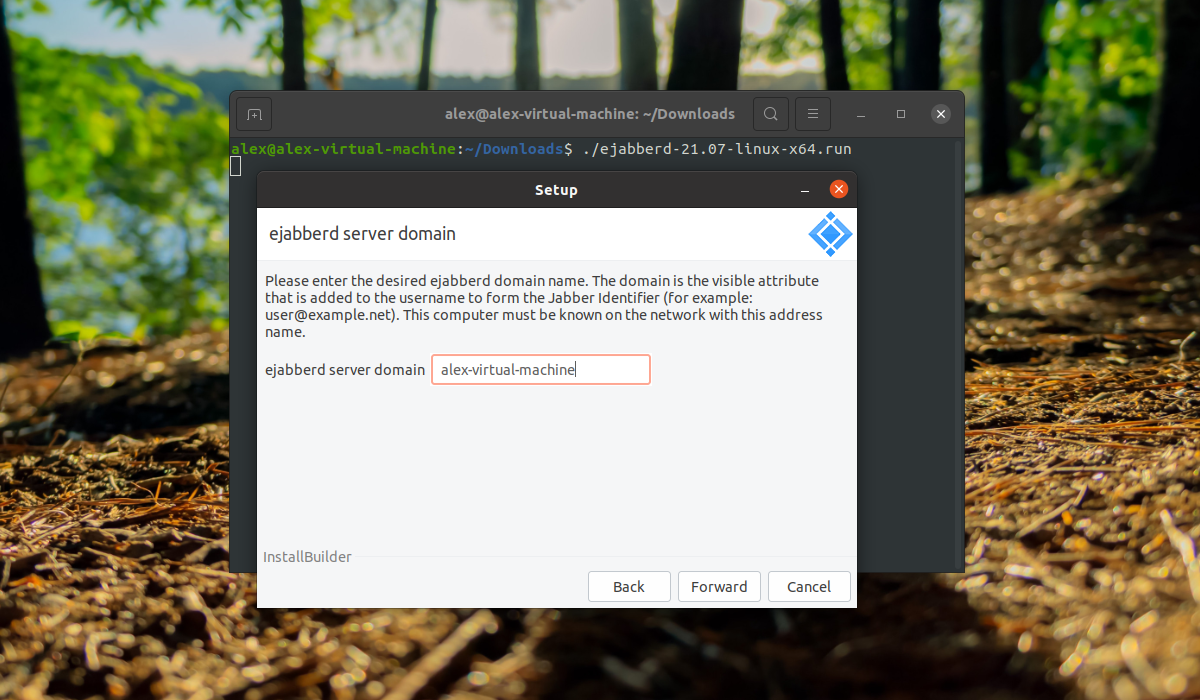
Task: Click the field label left of domain input
Action: 345,370
